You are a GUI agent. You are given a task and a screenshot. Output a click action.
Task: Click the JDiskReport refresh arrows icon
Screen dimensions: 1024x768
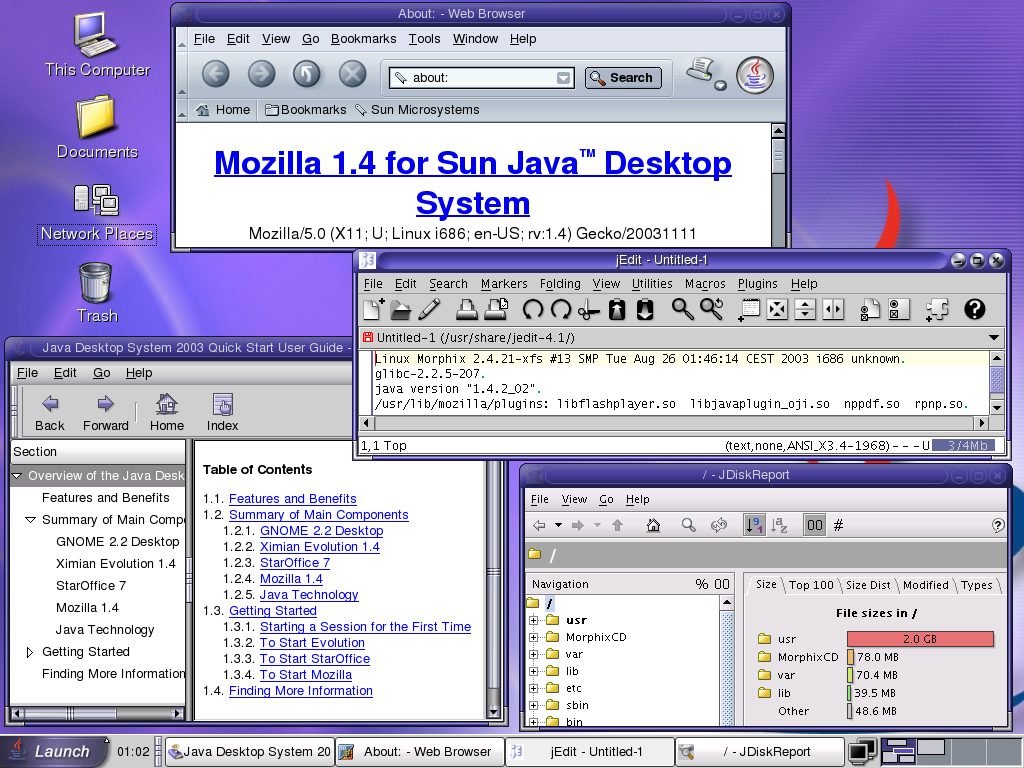(x=719, y=525)
